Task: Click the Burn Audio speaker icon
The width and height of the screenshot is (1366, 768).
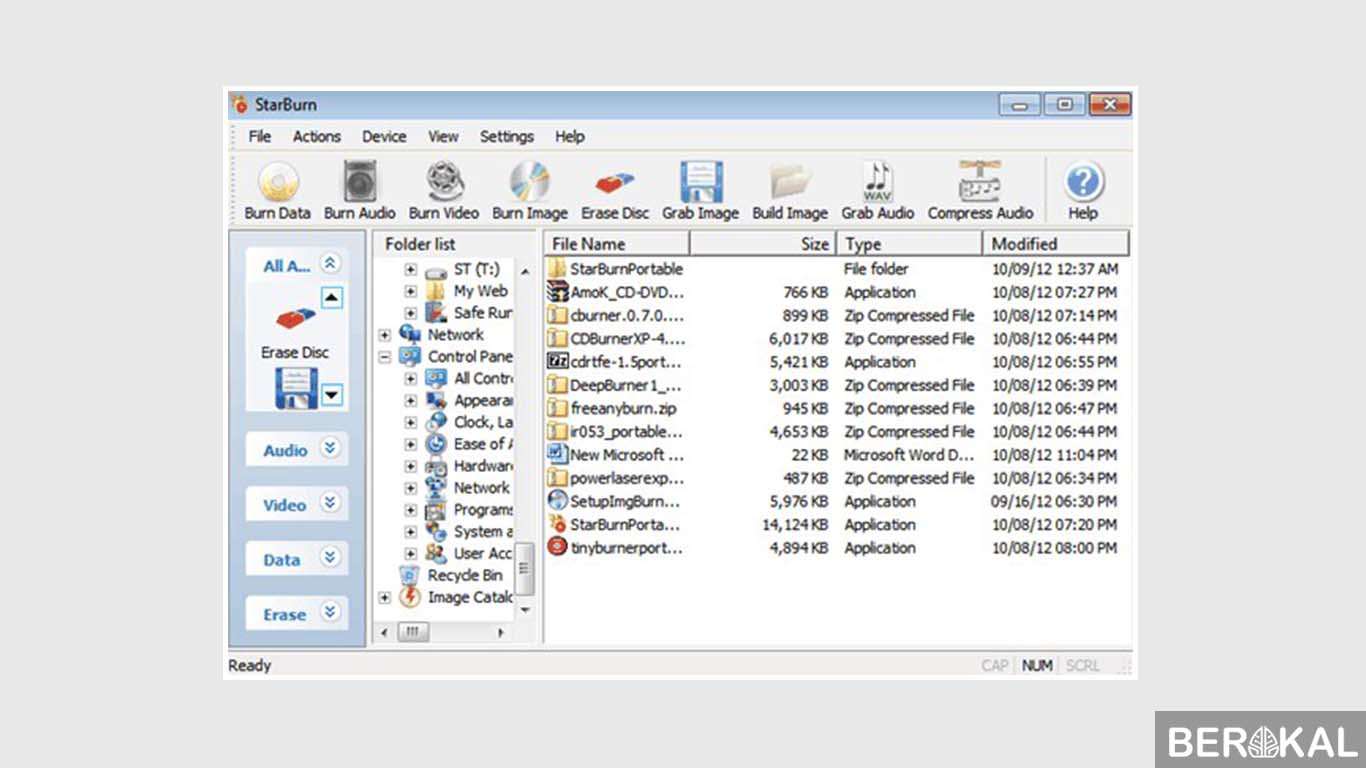Action: tap(360, 183)
